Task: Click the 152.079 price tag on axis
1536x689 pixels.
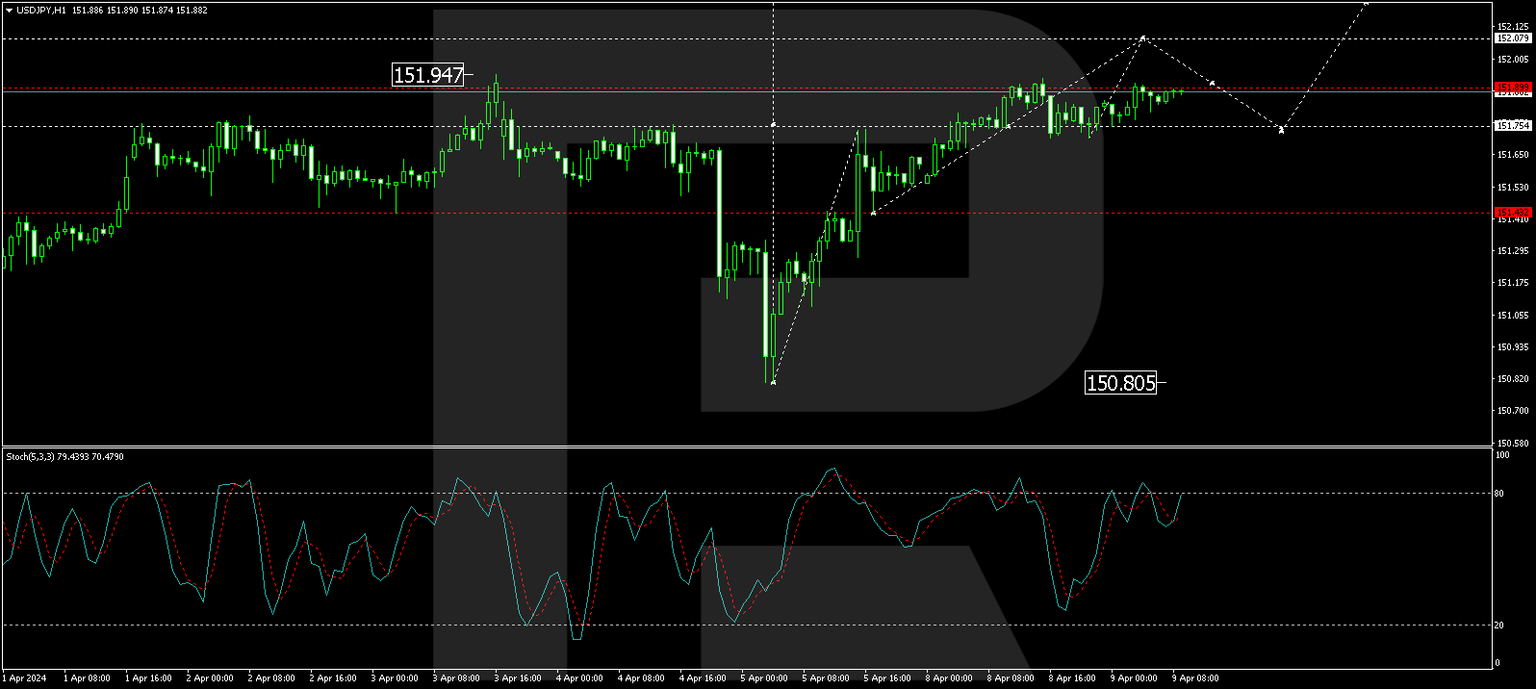Action: click(x=1511, y=38)
